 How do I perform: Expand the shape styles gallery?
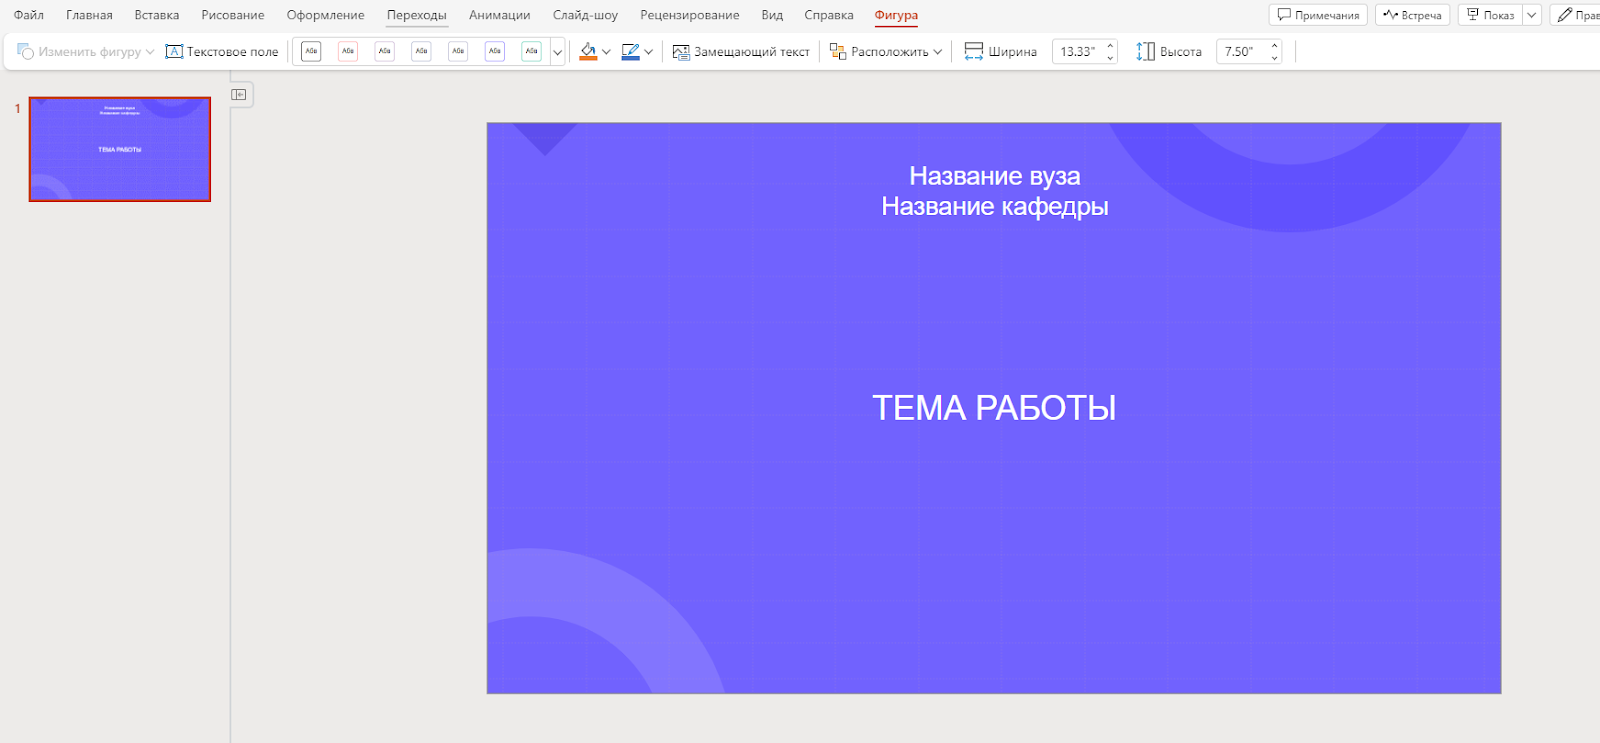tap(558, 52)
